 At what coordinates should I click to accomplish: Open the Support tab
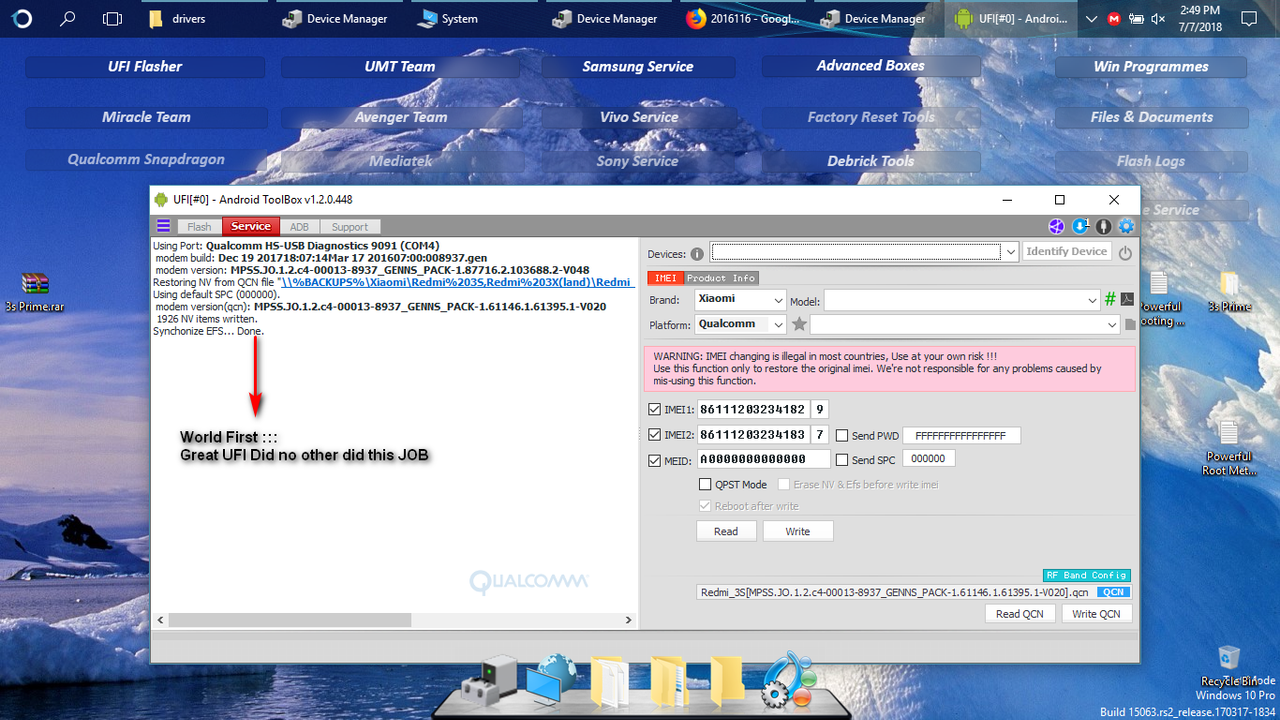(x=350, y=227)
